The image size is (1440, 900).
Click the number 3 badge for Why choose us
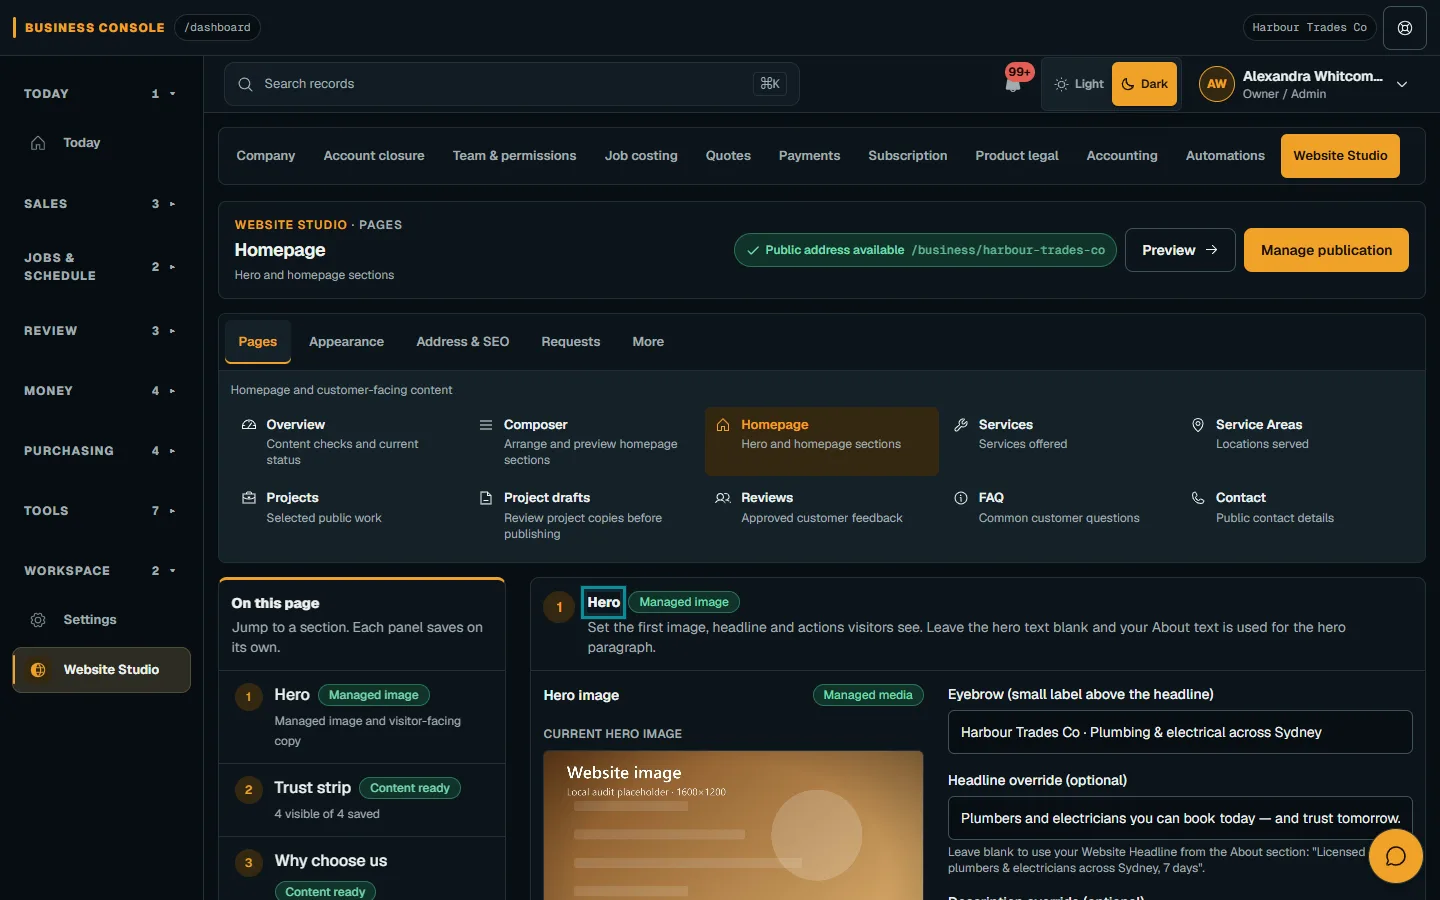click(x=249, y=863)
